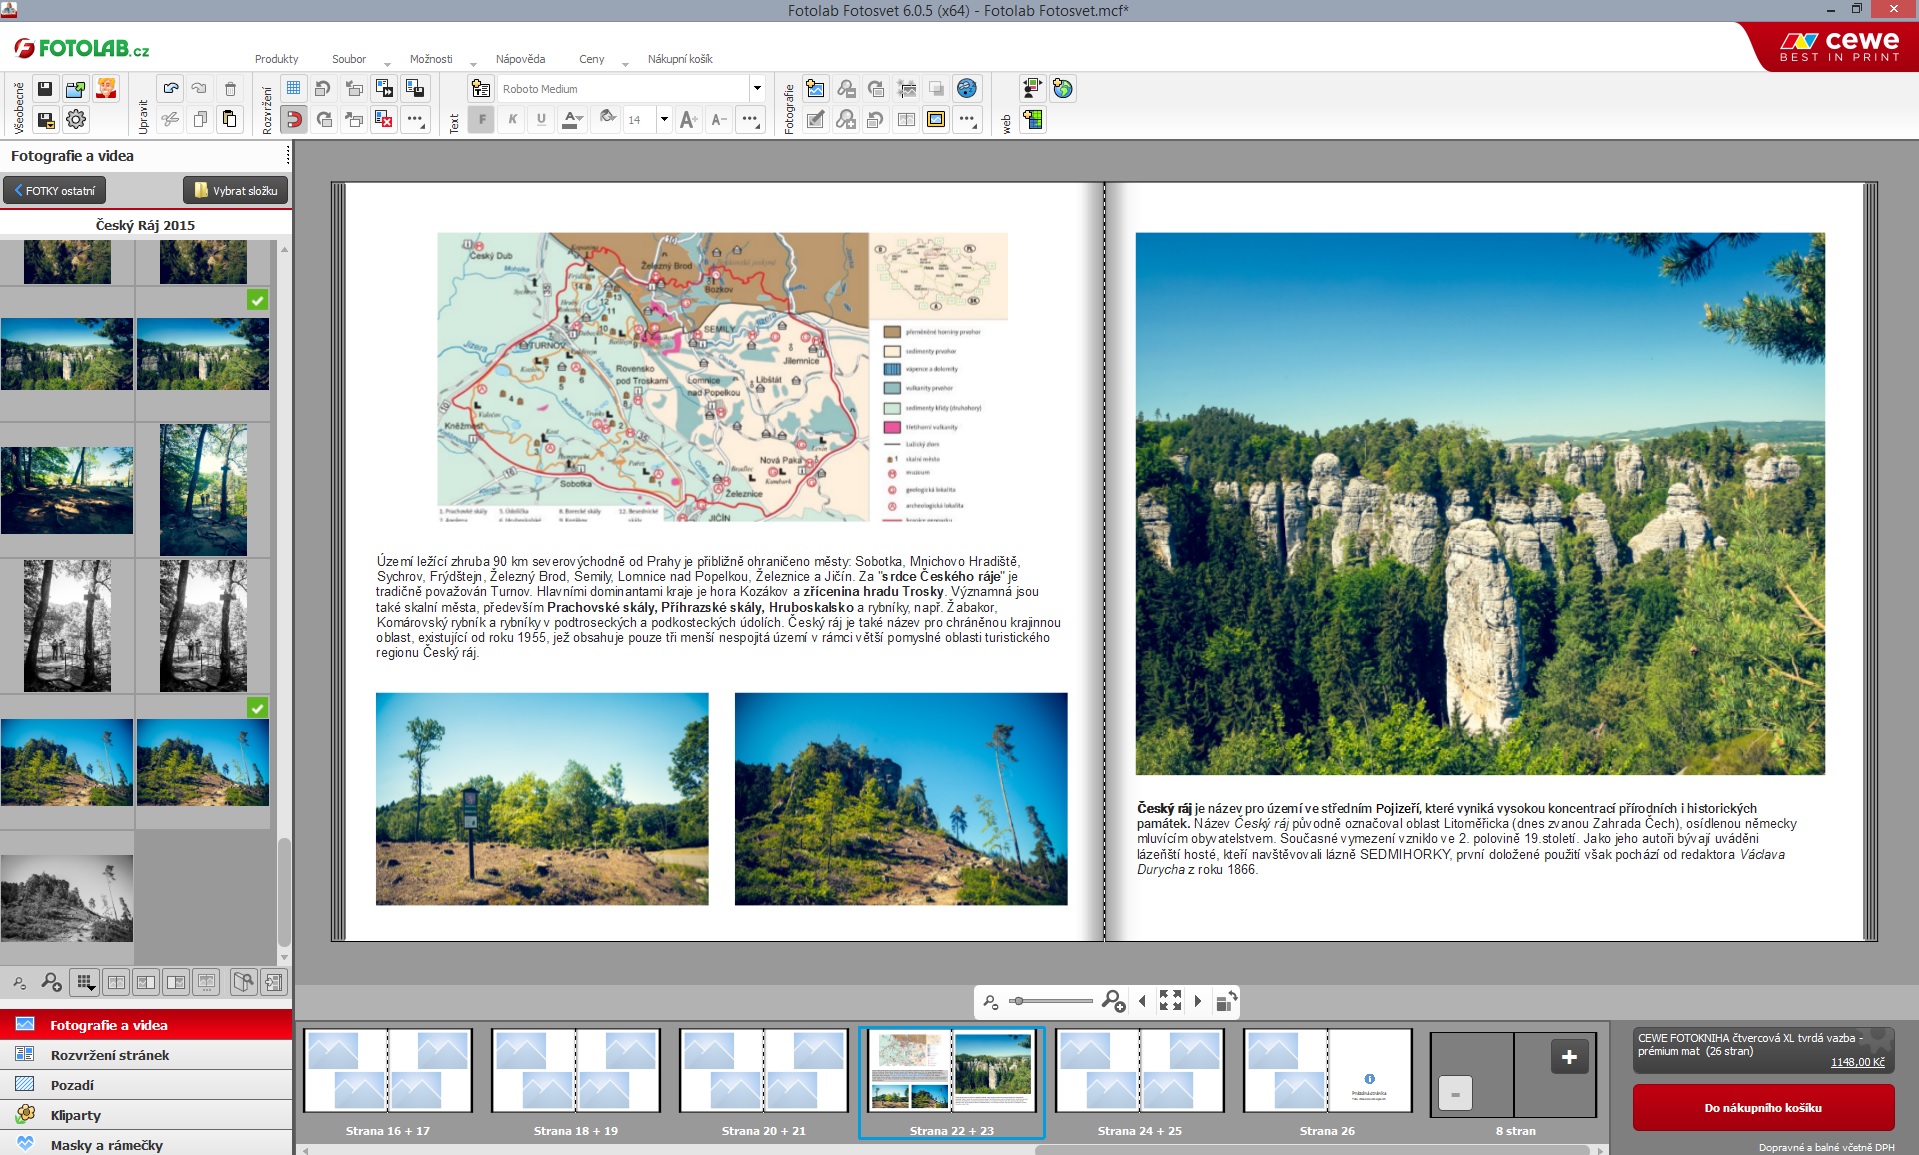This screenshot has height=1155, width=1919.
Task: Click the add pages plus icon
Action: [x=1568, y=1057]
